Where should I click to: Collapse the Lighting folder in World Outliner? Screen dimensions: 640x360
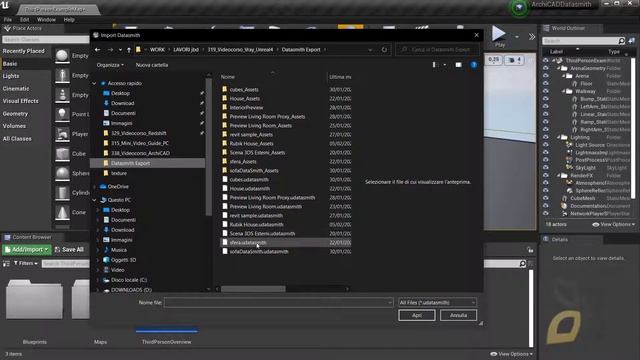tap(558, 137)
